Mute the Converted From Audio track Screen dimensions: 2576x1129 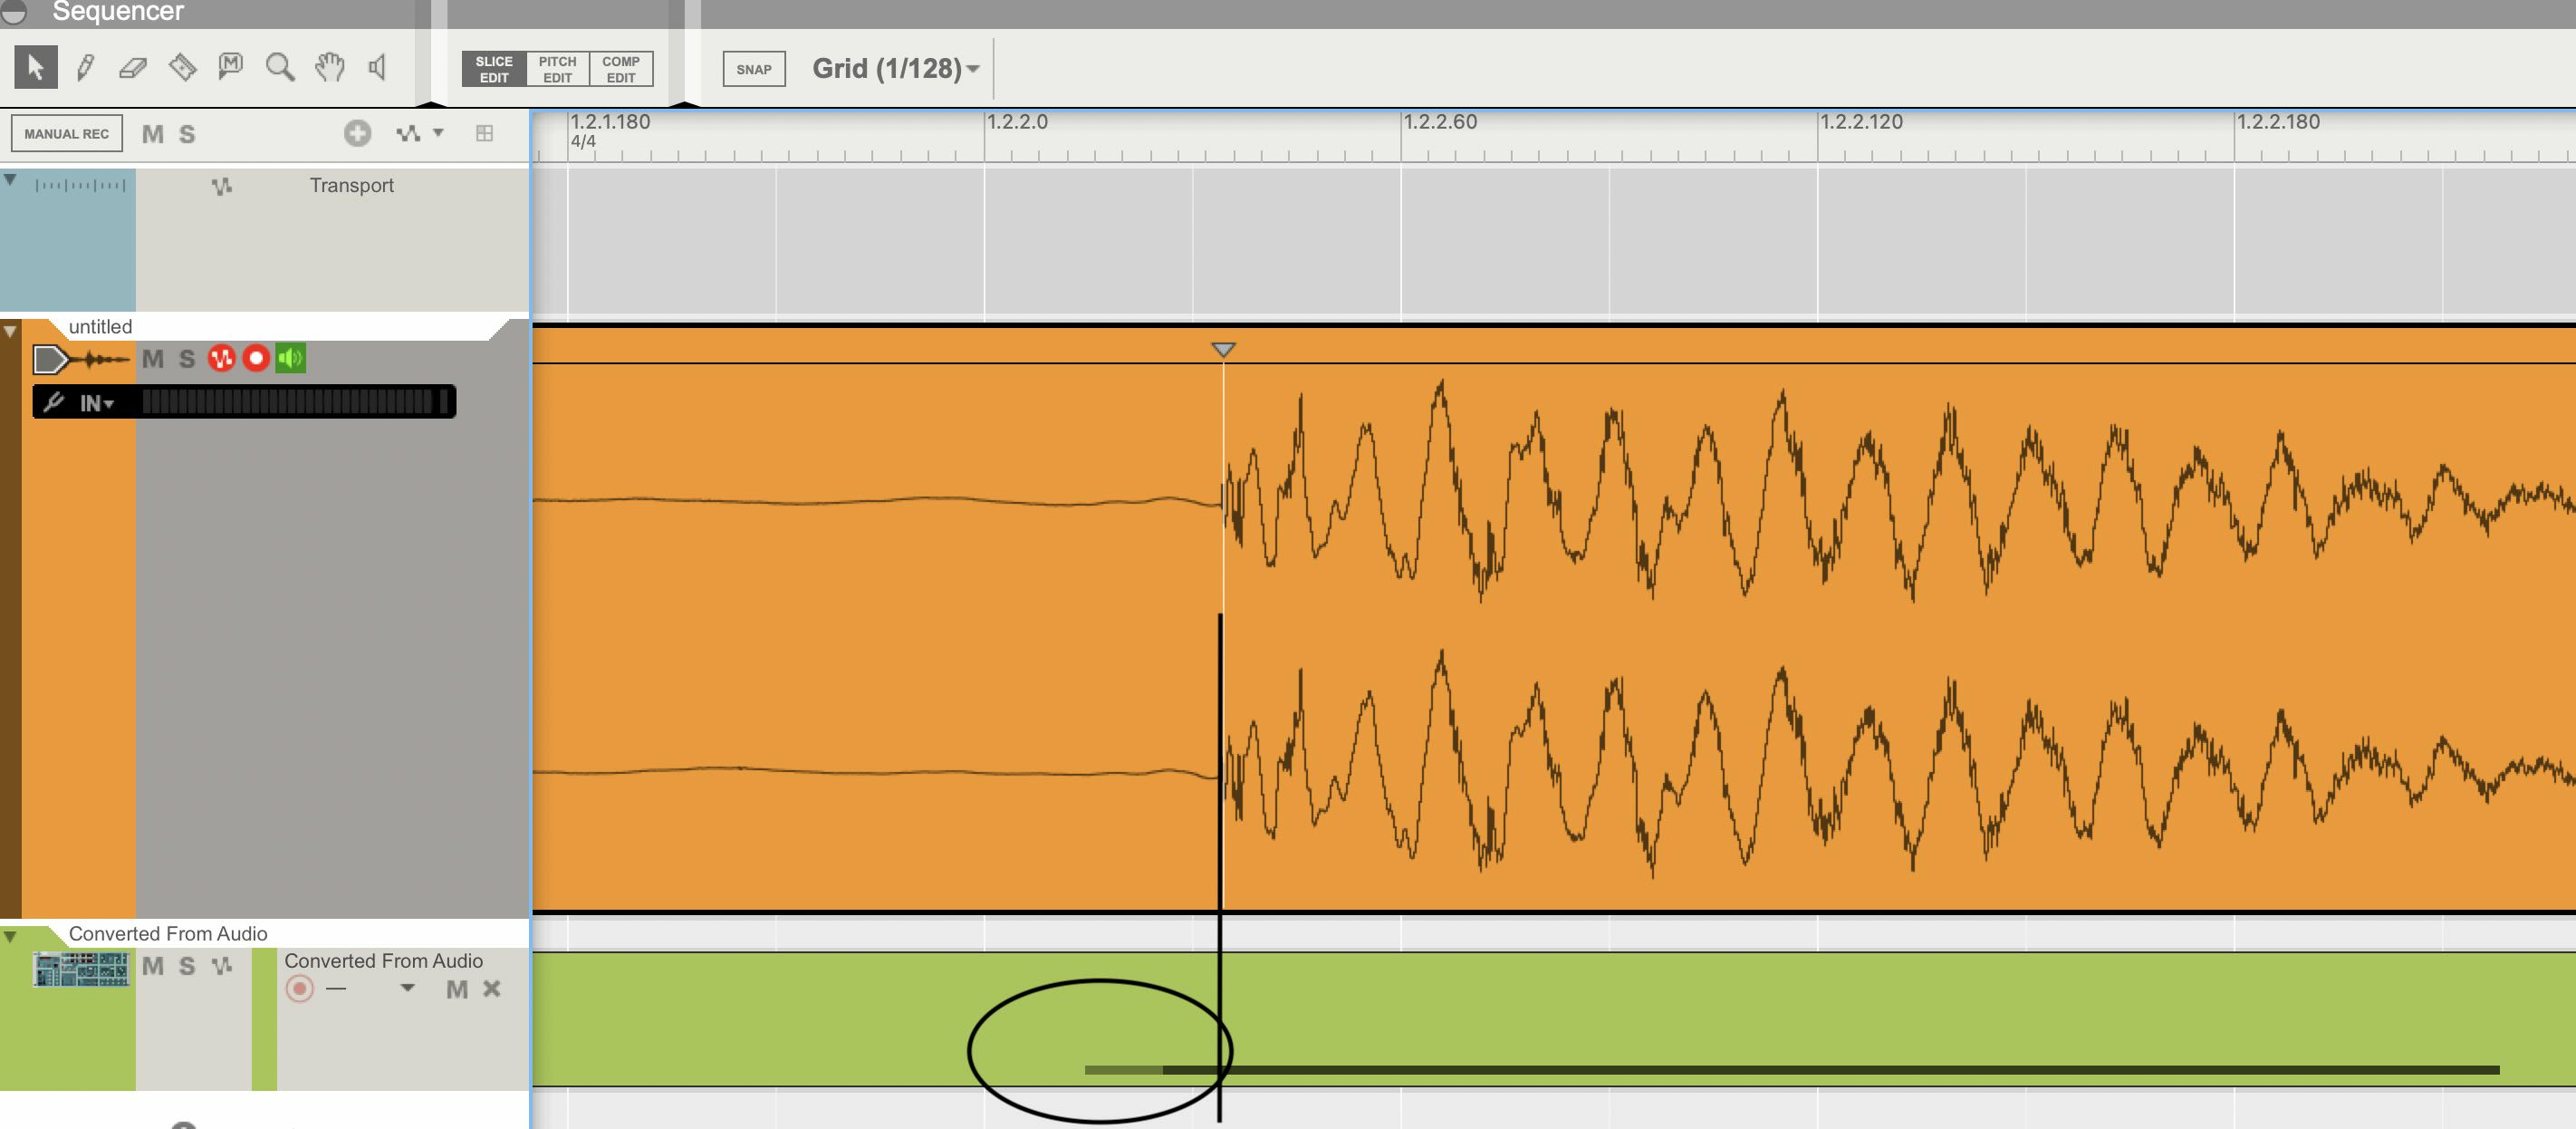pos(152,966)
